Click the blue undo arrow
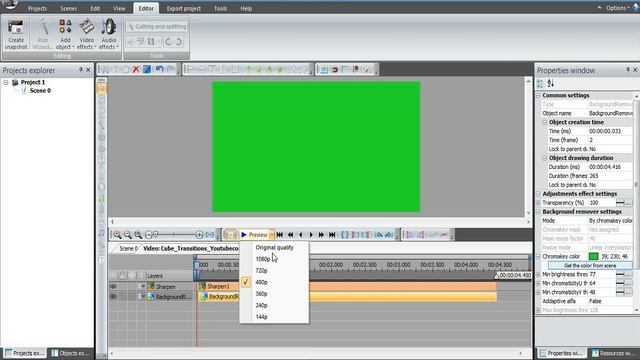 tap(159, 69)
